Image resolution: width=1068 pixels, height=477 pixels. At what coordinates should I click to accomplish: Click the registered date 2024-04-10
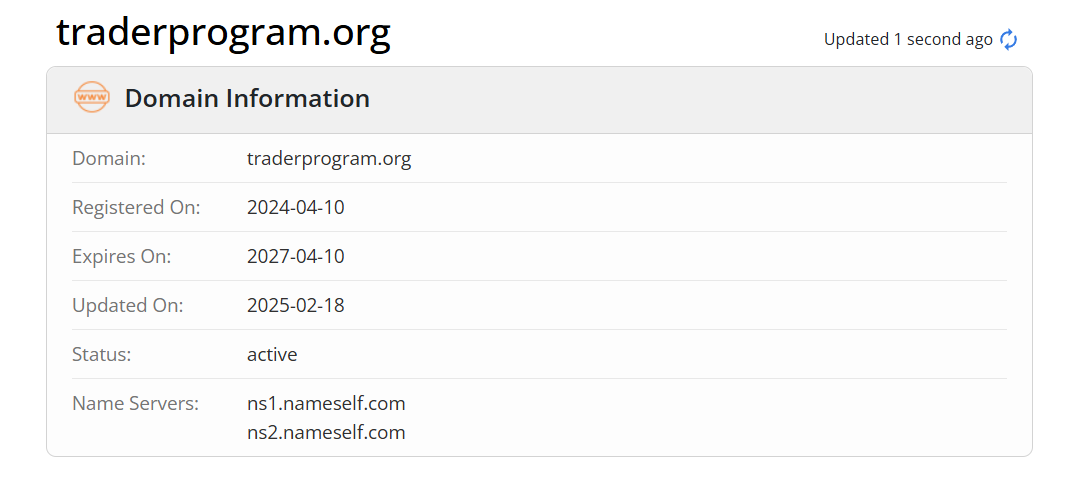coord(296,207)
